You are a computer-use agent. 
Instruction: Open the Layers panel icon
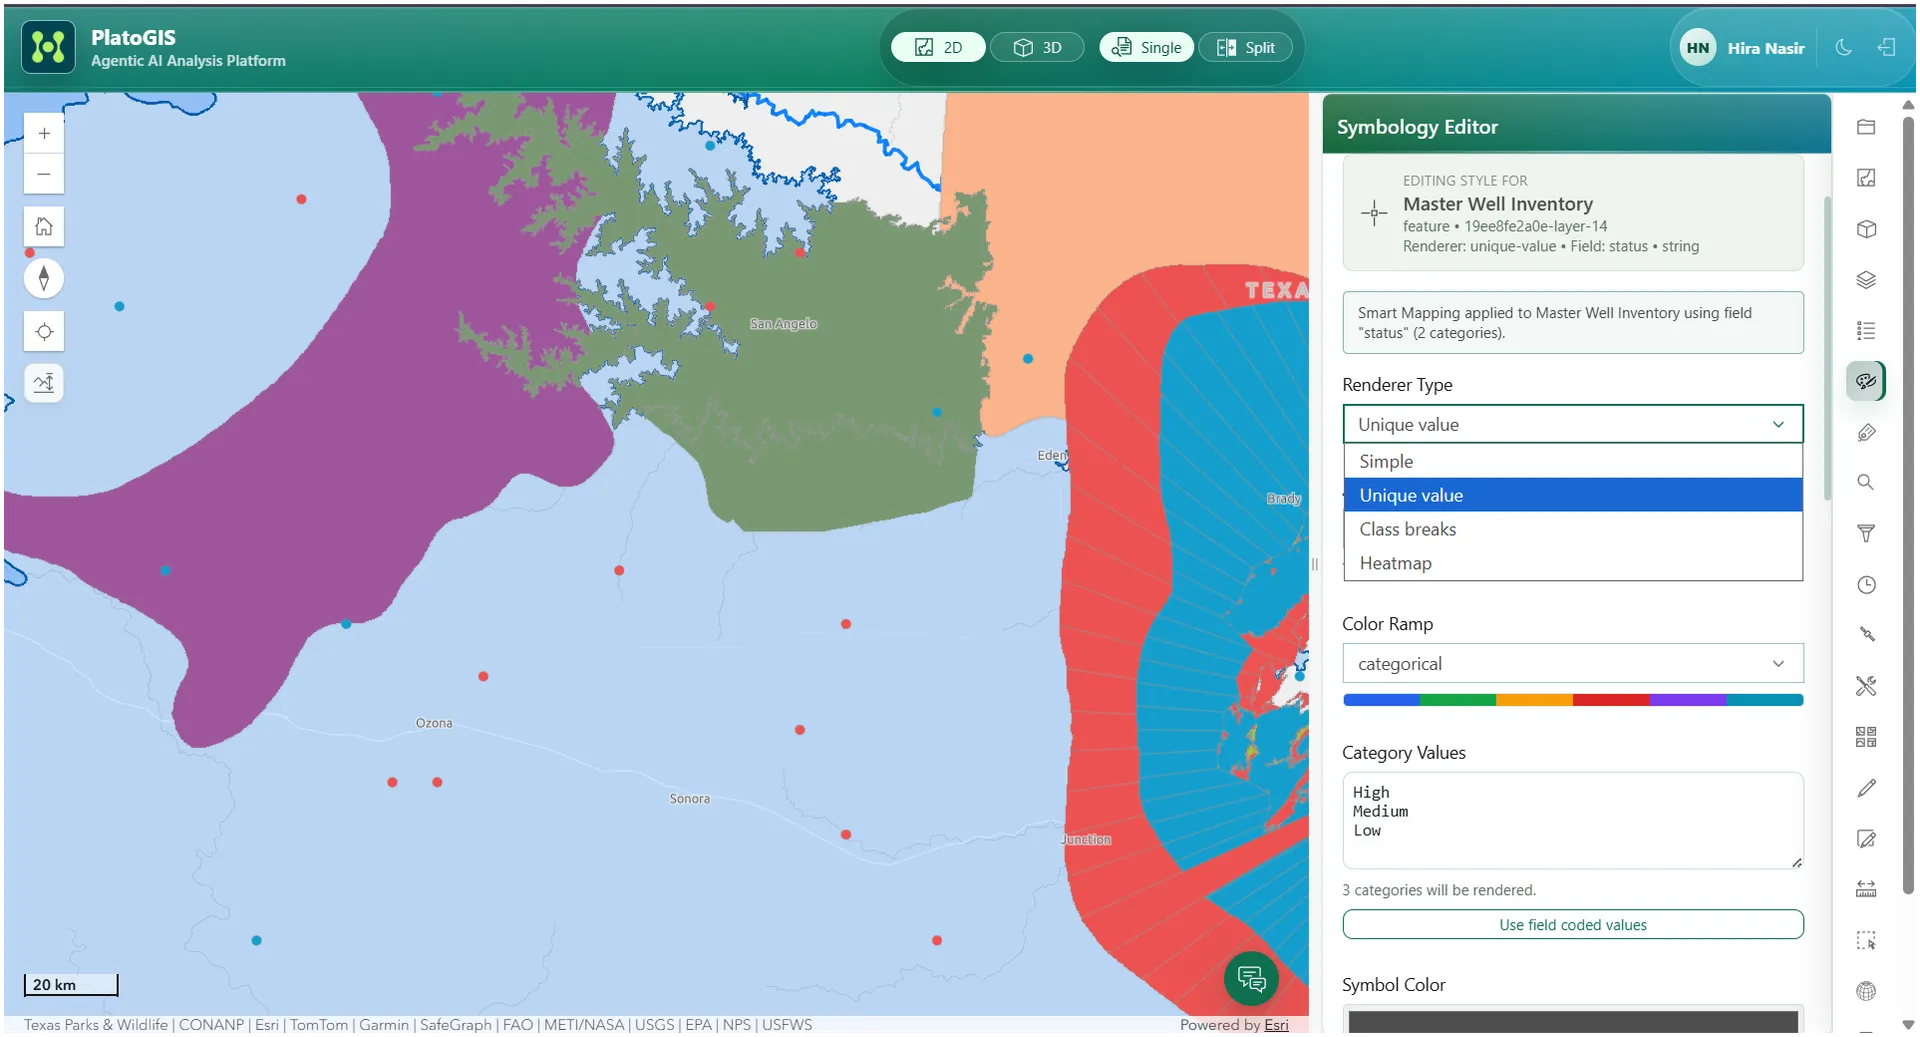1865,280
